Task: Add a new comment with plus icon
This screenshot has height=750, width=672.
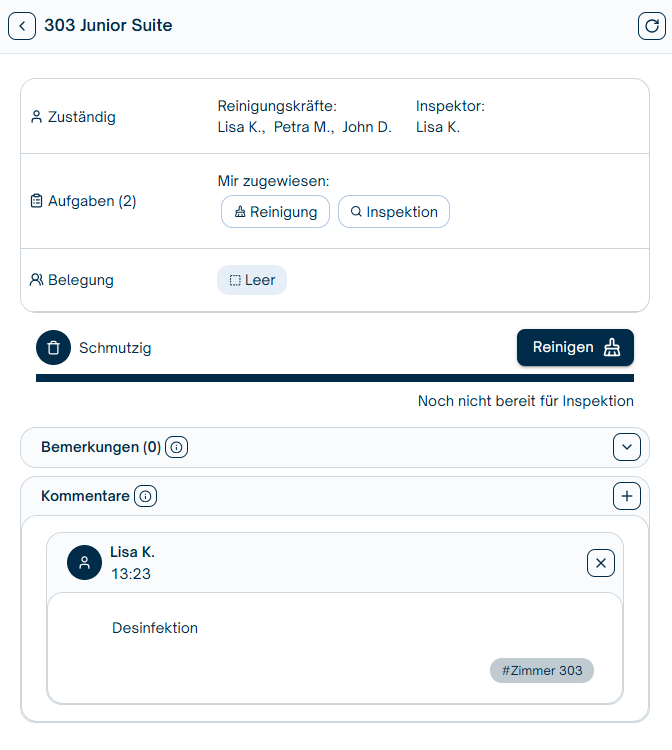Action: (x=627, y=496)
